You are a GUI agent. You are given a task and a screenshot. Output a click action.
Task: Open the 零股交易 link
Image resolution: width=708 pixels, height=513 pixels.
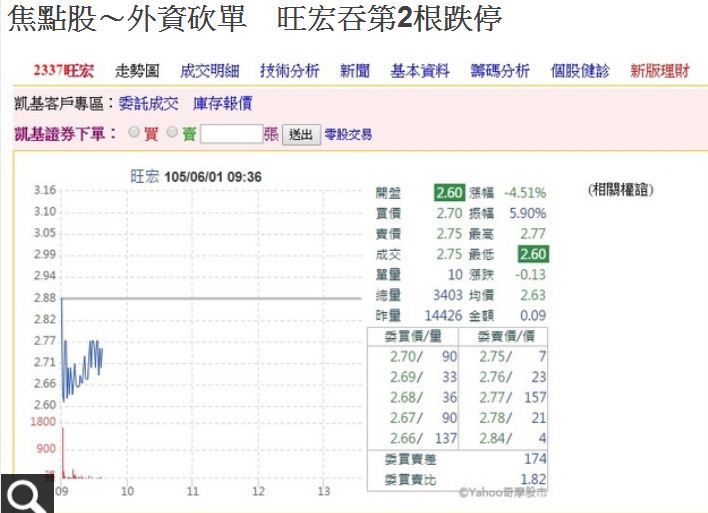pos(348,134)
